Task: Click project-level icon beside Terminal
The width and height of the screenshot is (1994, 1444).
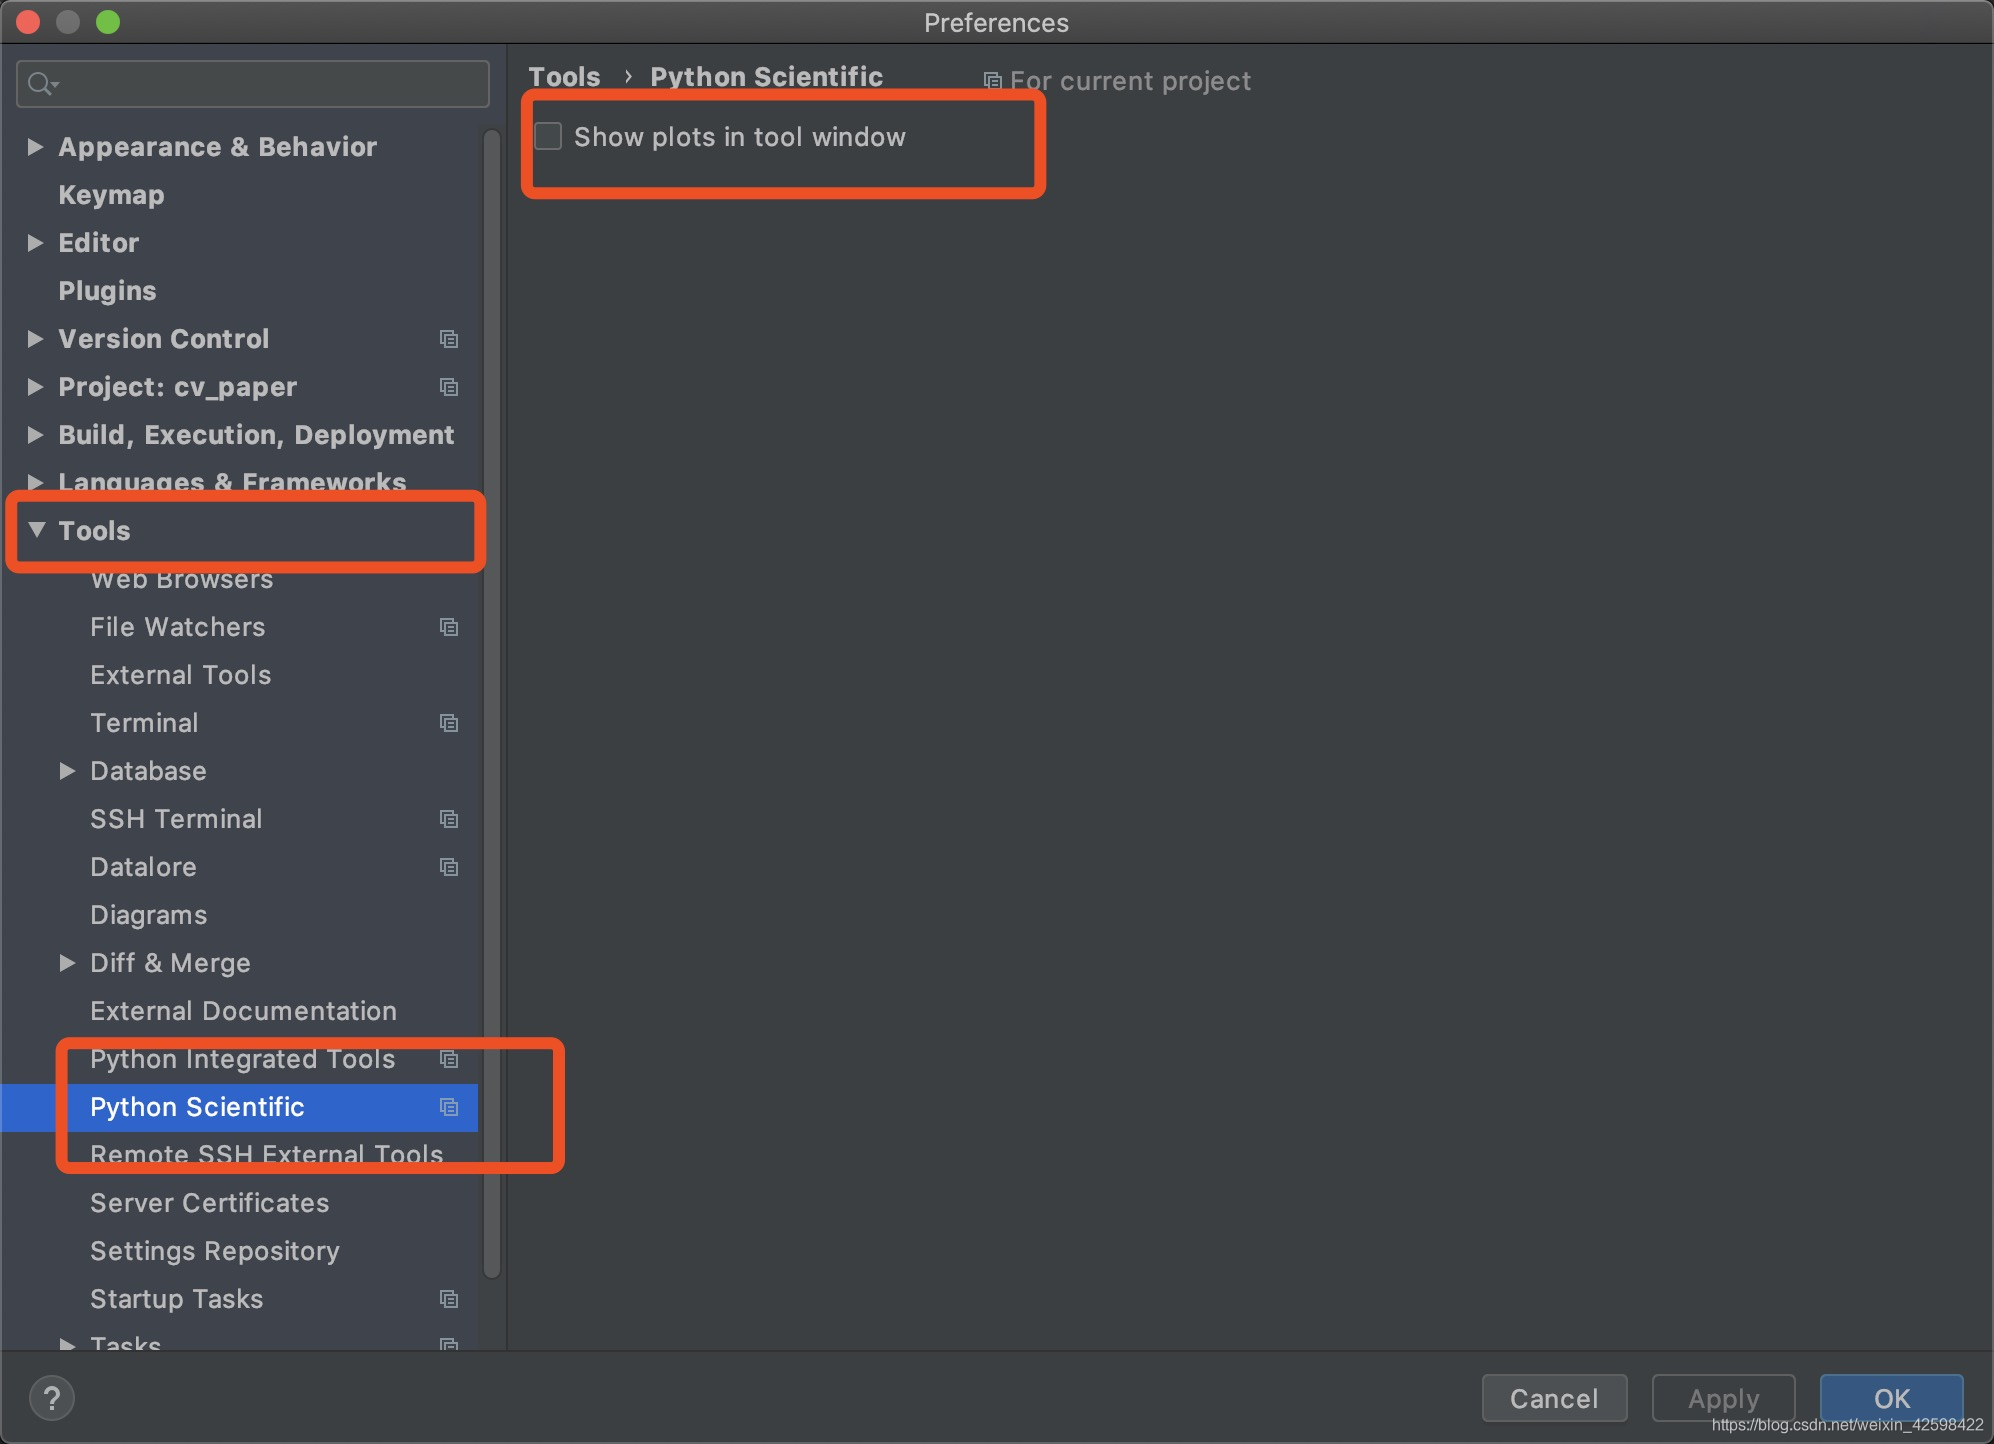Action: (449, 723)
